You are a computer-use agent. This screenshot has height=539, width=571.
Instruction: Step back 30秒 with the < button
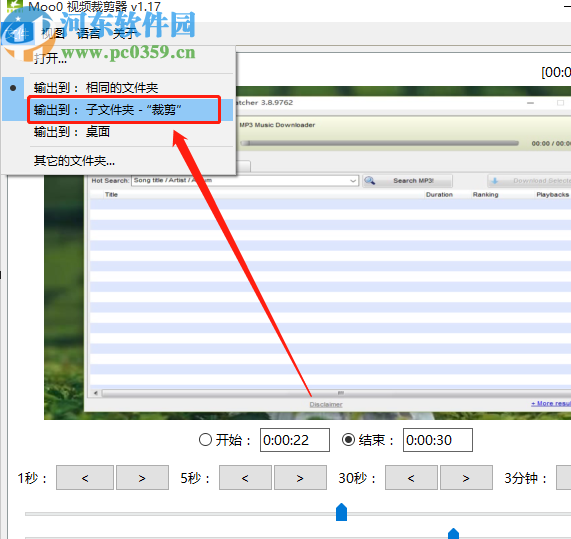[411, 477]
